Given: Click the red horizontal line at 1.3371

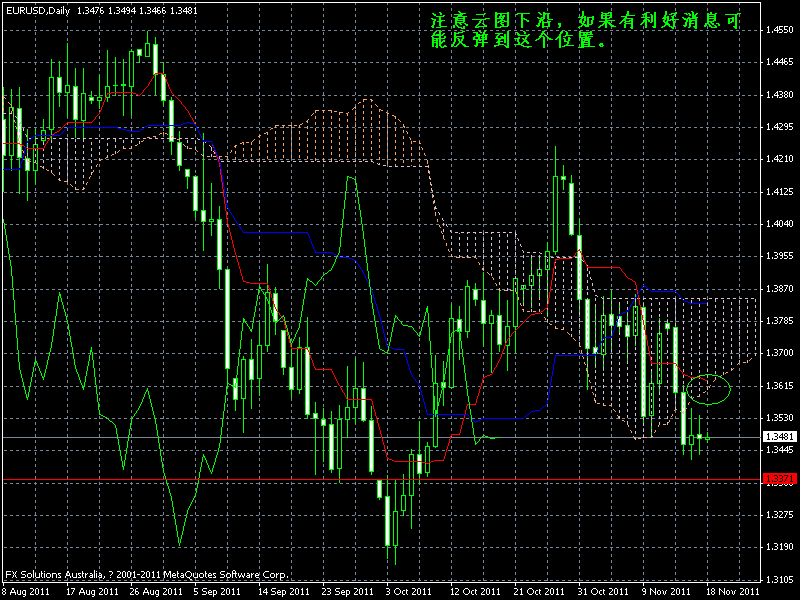Looking at the screenshot, I should 382,480.
